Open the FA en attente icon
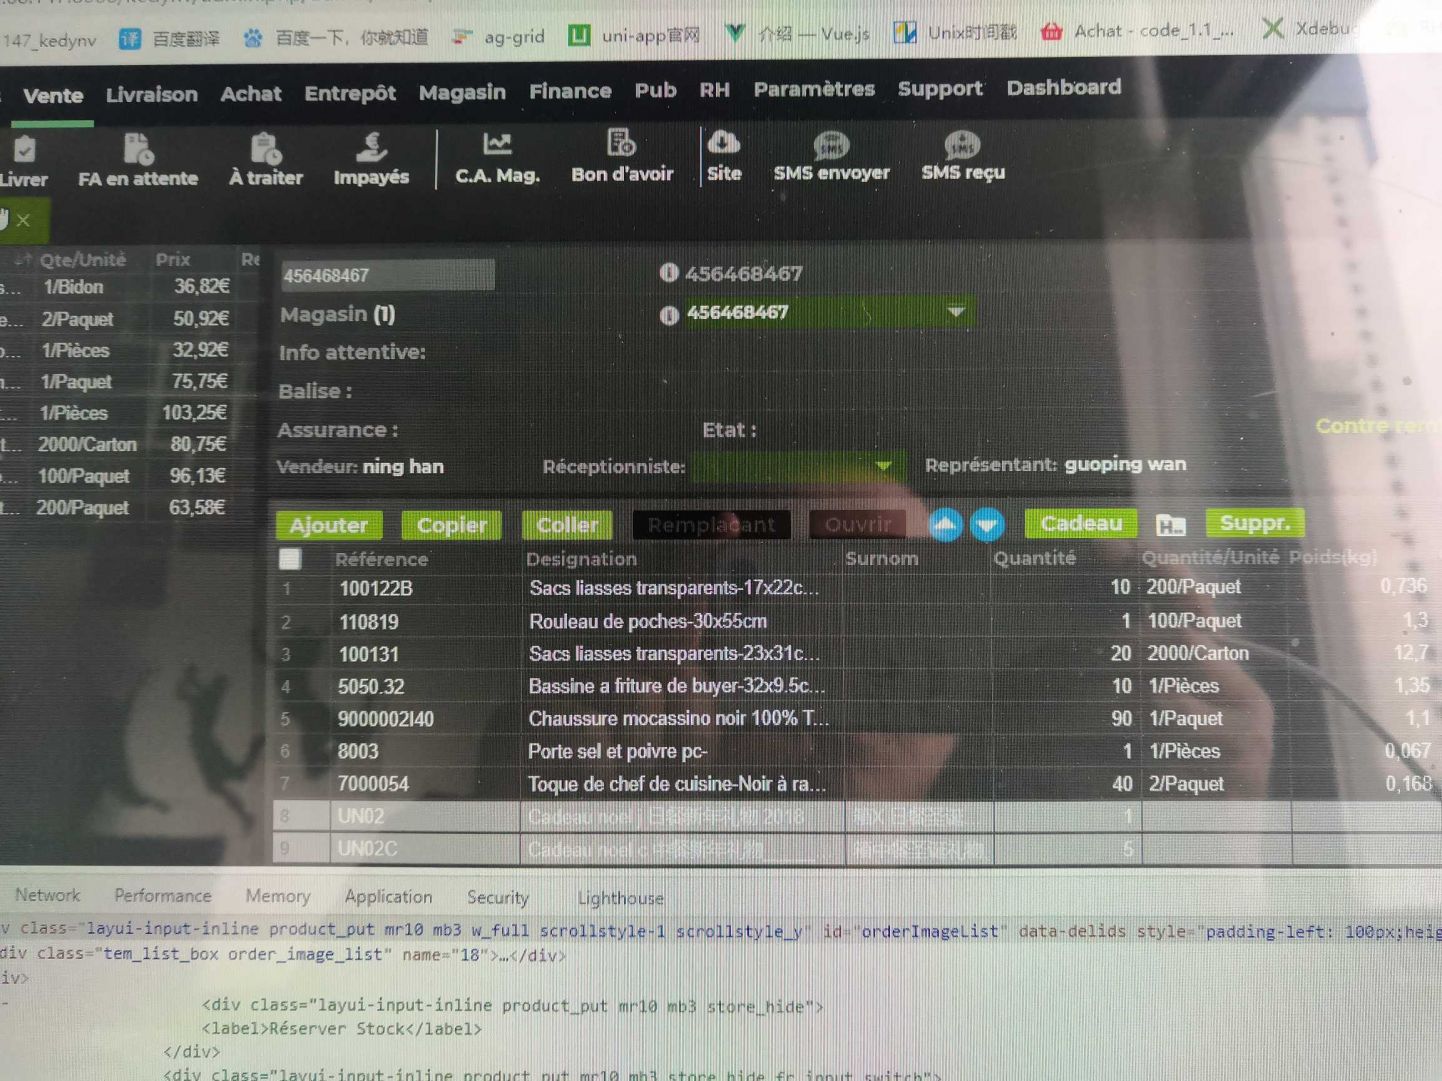This screenshot has width=1442, height=1081. 138,150
